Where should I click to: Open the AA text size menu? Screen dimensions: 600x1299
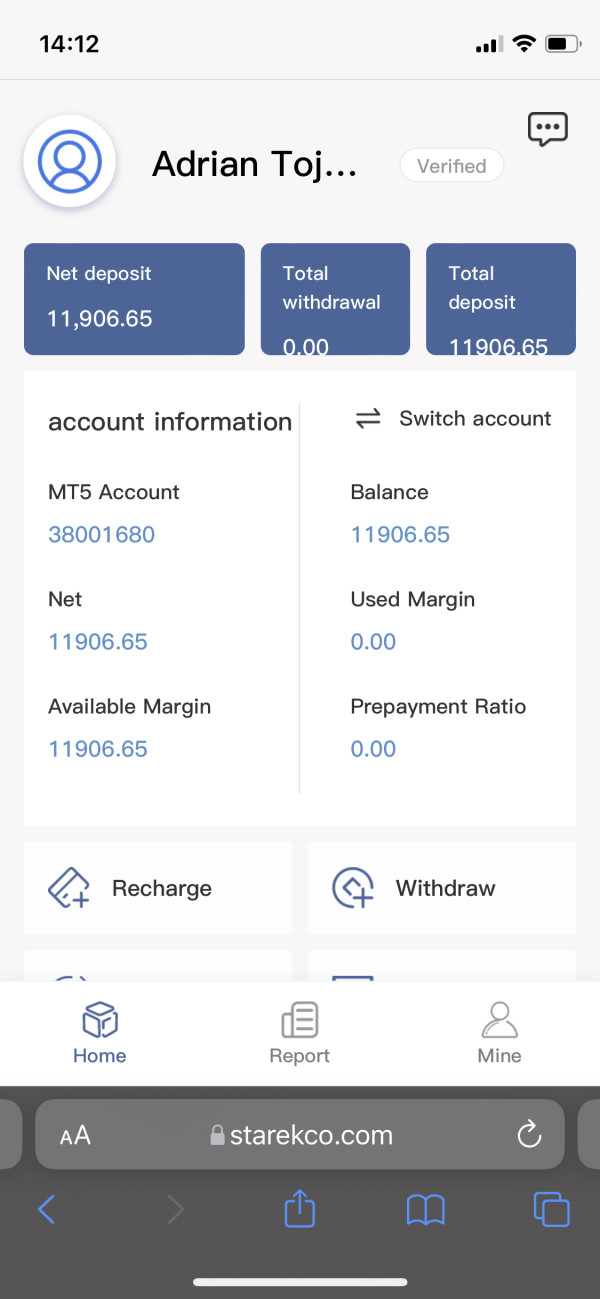click(x=75, y=1135)
